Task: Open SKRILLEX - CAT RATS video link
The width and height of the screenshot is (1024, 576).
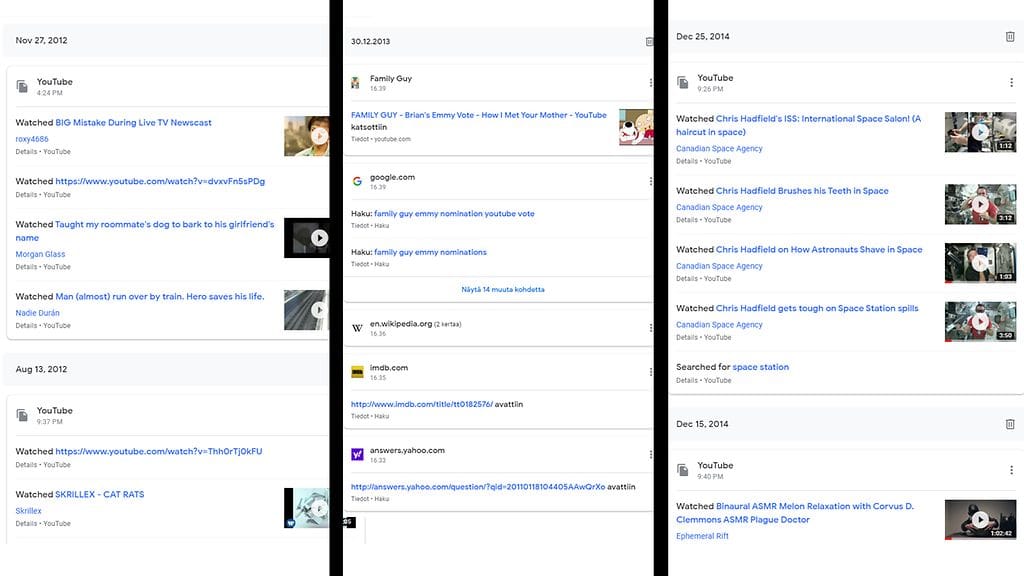Action: point(99,494)
